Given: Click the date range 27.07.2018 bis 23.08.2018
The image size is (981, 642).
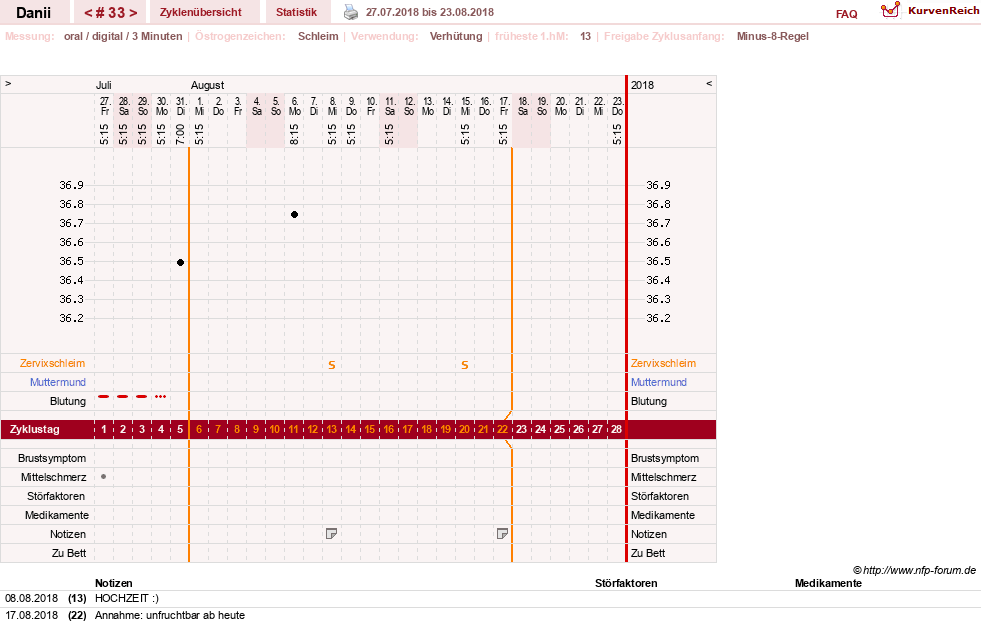Looking at the screenshot, I should pyautogui.click(x=430, y=12).
